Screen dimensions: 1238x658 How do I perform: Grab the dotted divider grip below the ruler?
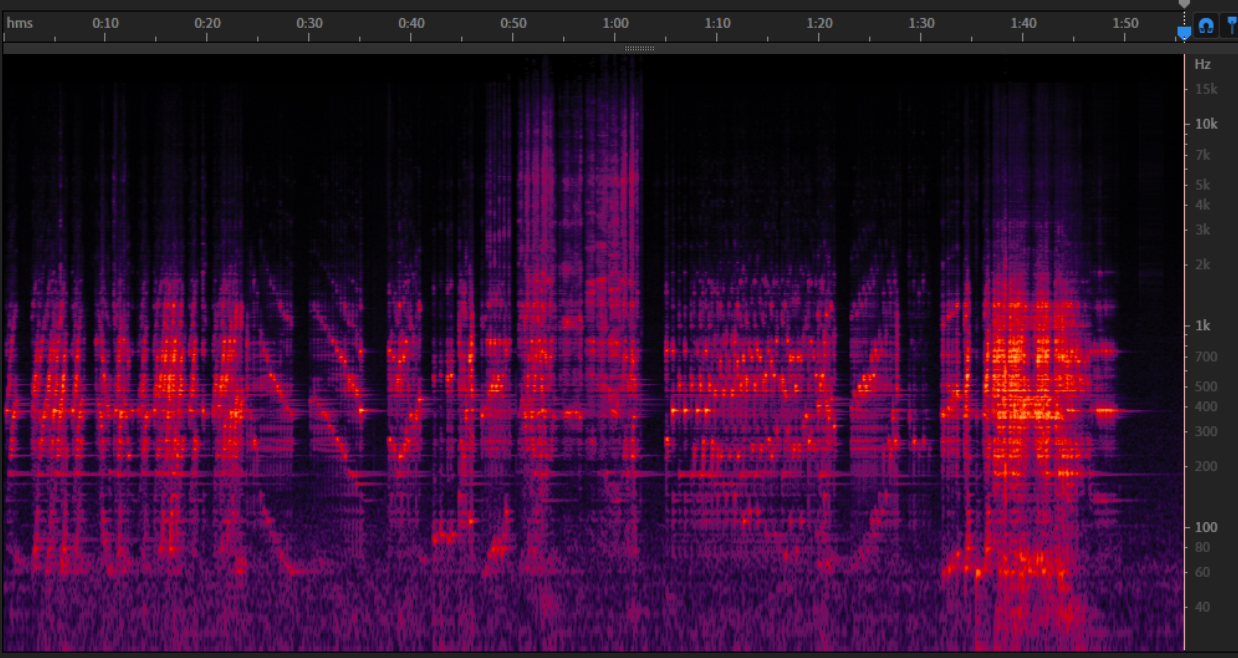640,48
